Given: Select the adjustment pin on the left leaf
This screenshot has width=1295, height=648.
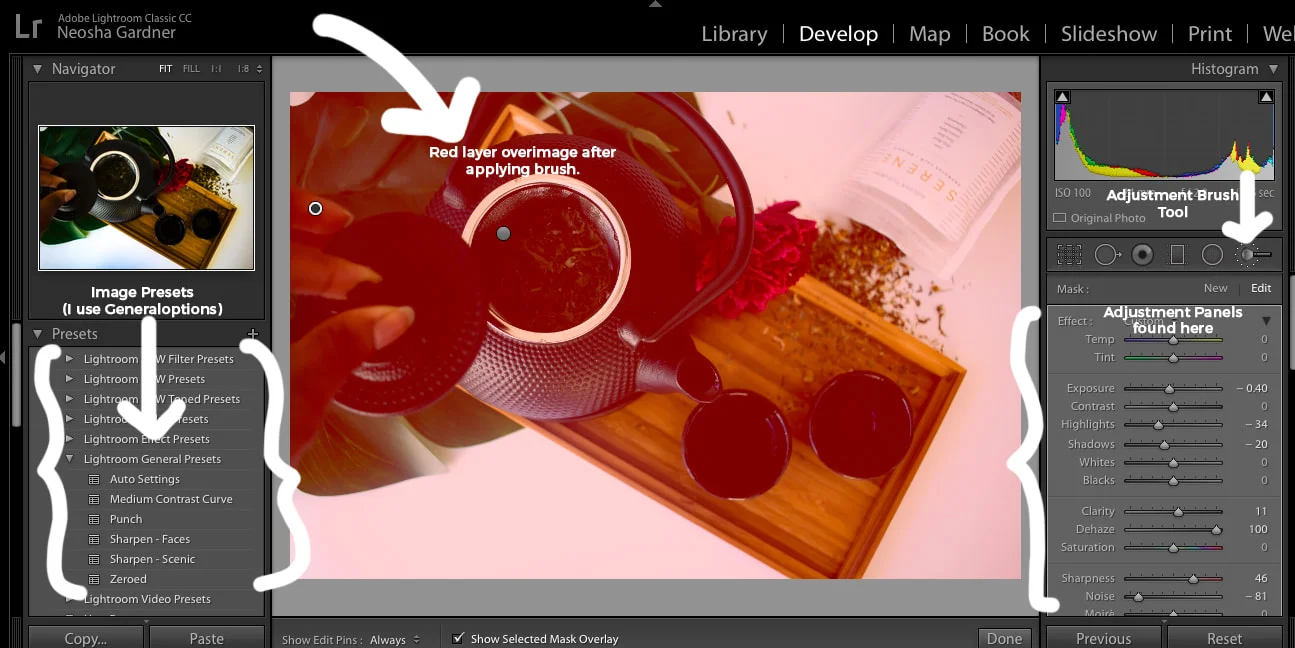Looking at the screenshot, I should click(x=315, y=208).
